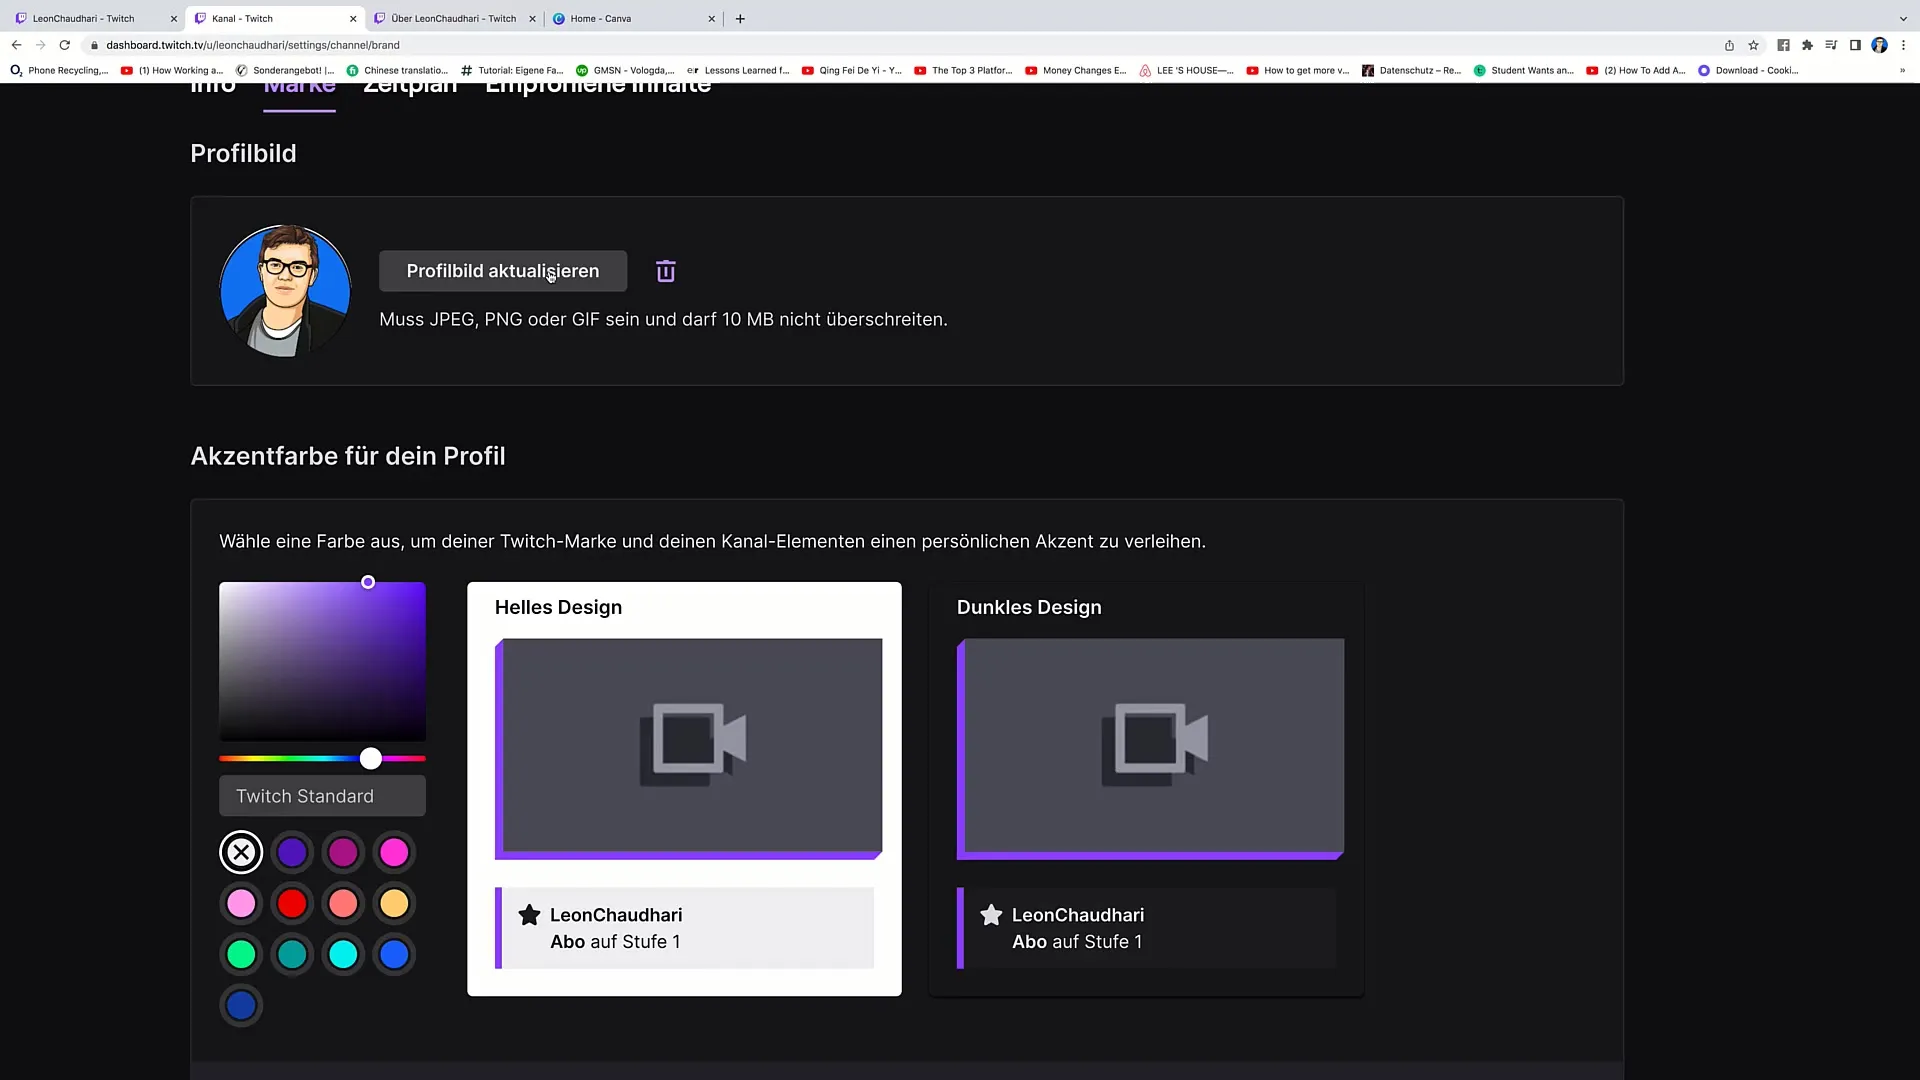Click Profilbild aktualisieren button
This screenshot has height=1080, width=1920.
(x=502, y=270)
